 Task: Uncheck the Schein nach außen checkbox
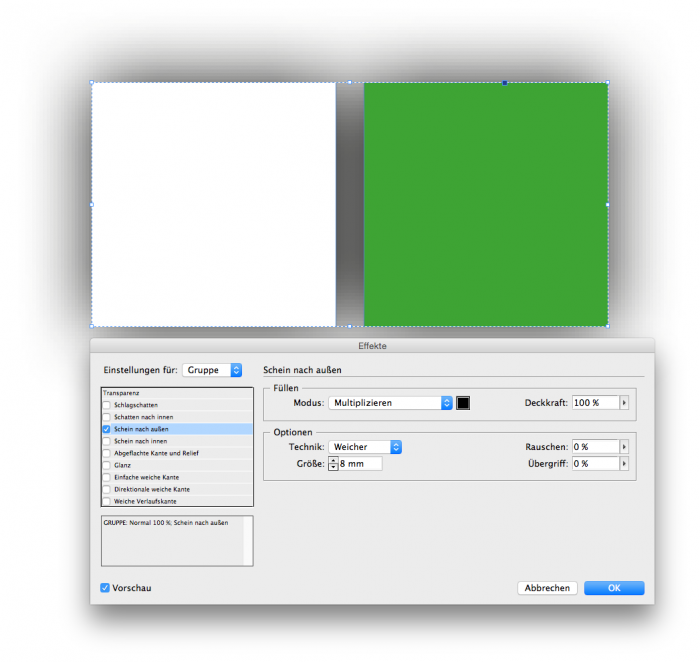click(106, 429)
